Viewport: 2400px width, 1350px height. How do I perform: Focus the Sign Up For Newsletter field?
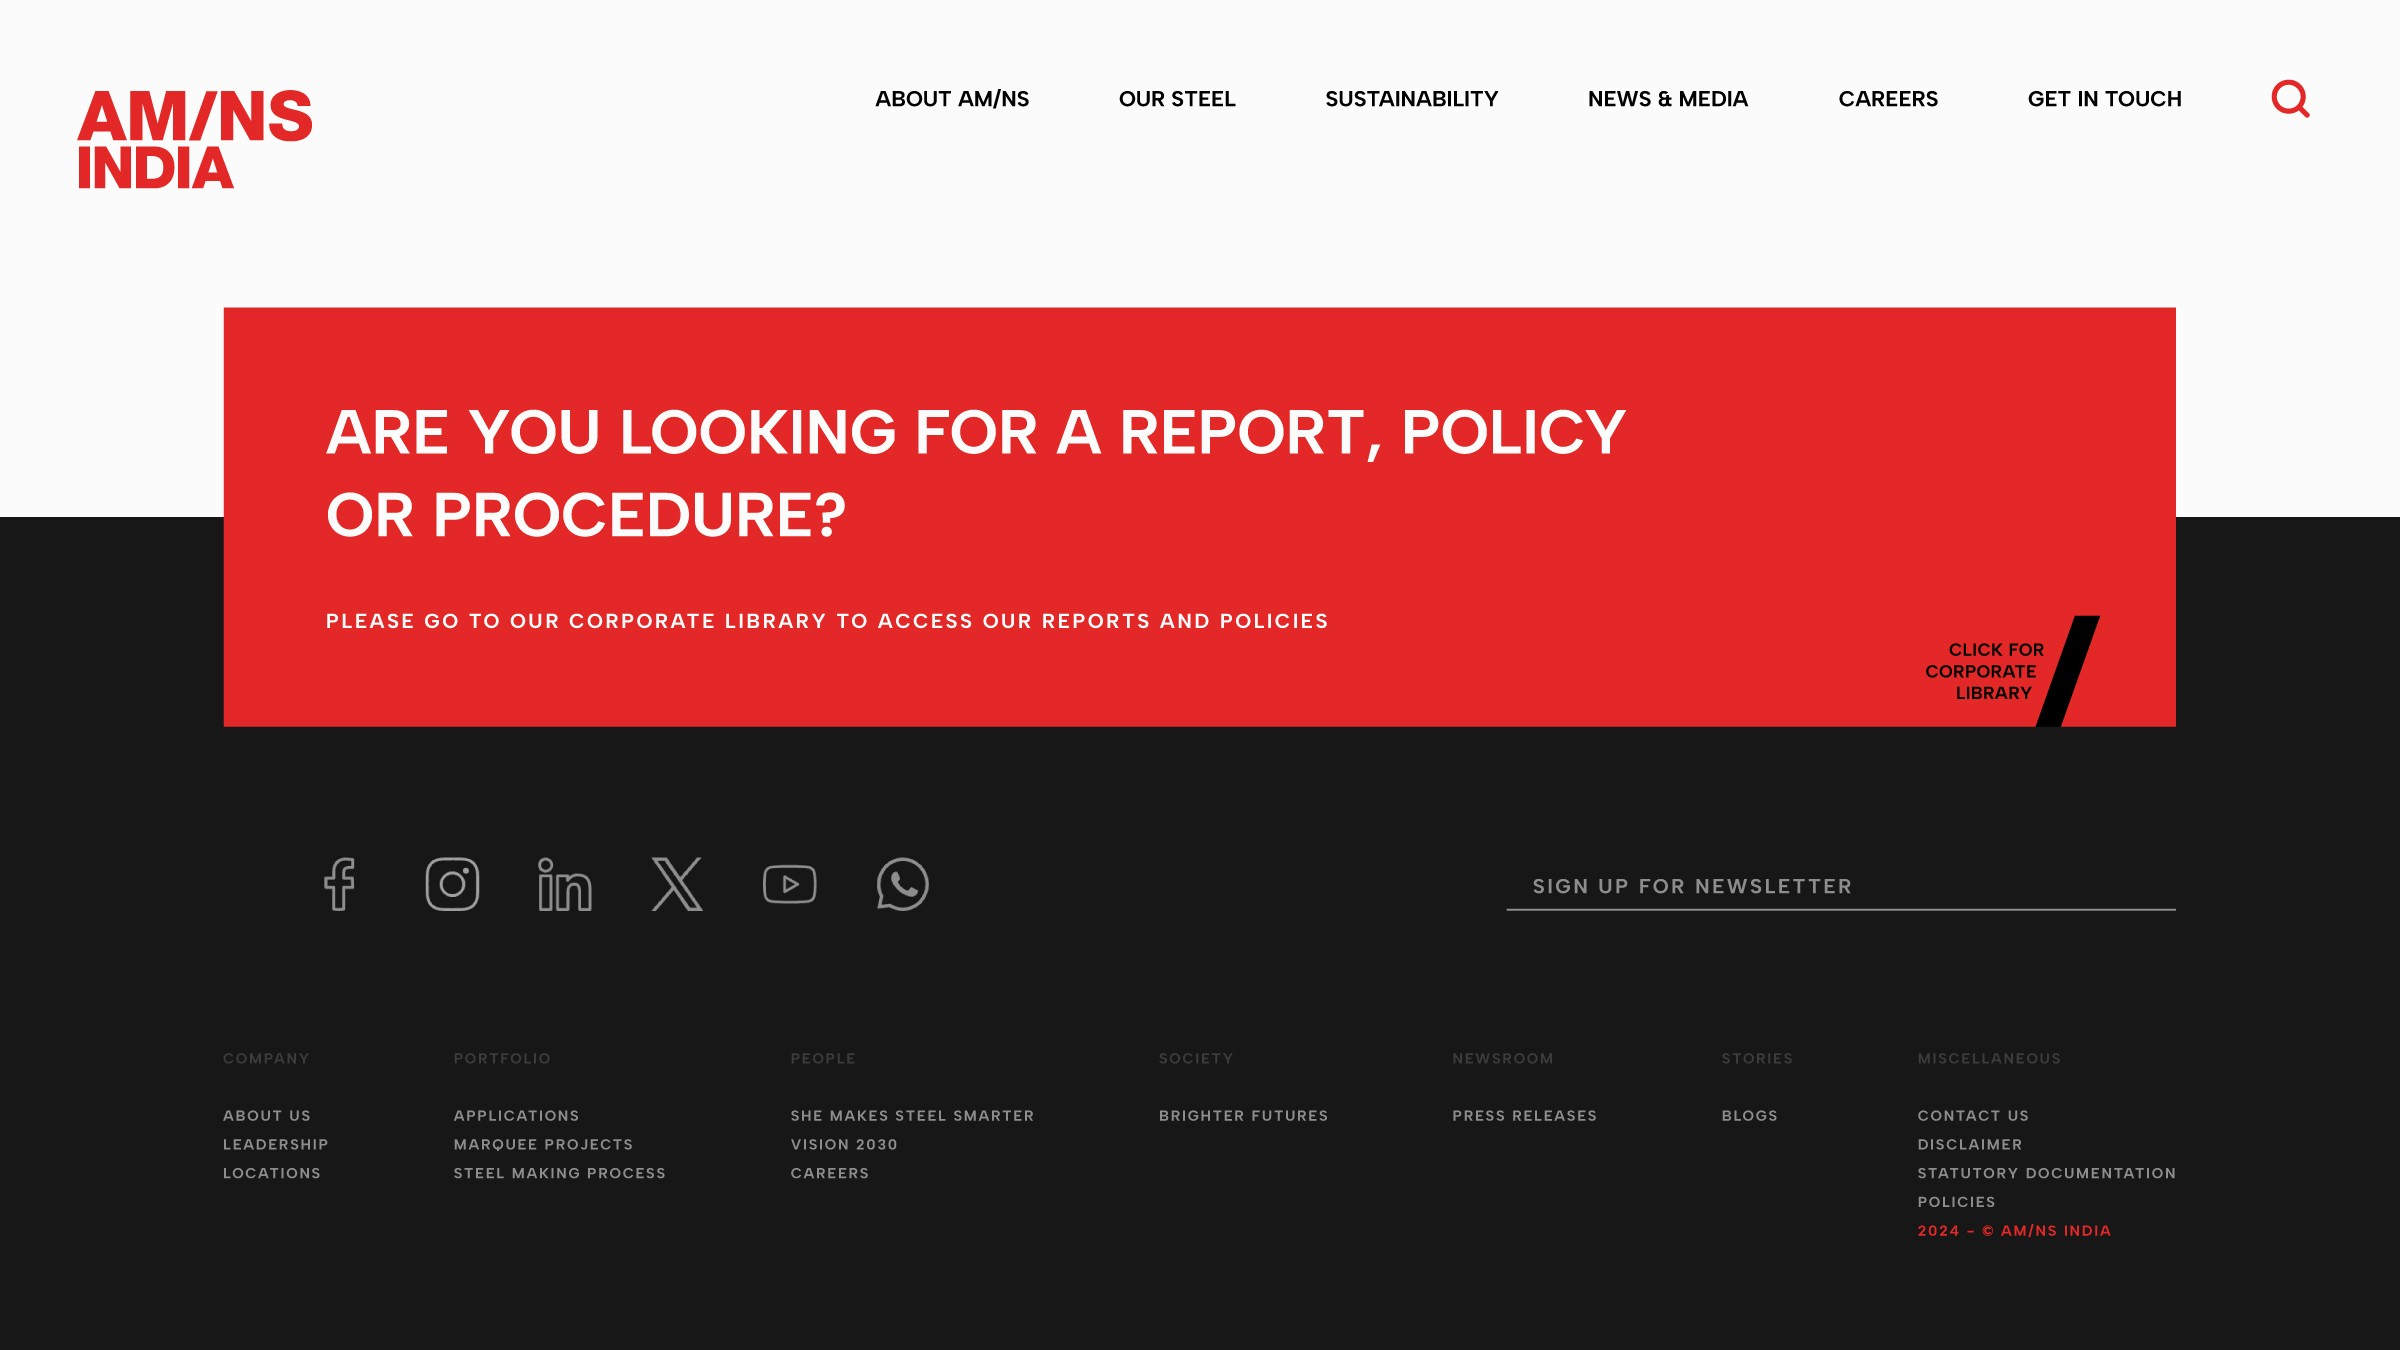[1840, 886]
